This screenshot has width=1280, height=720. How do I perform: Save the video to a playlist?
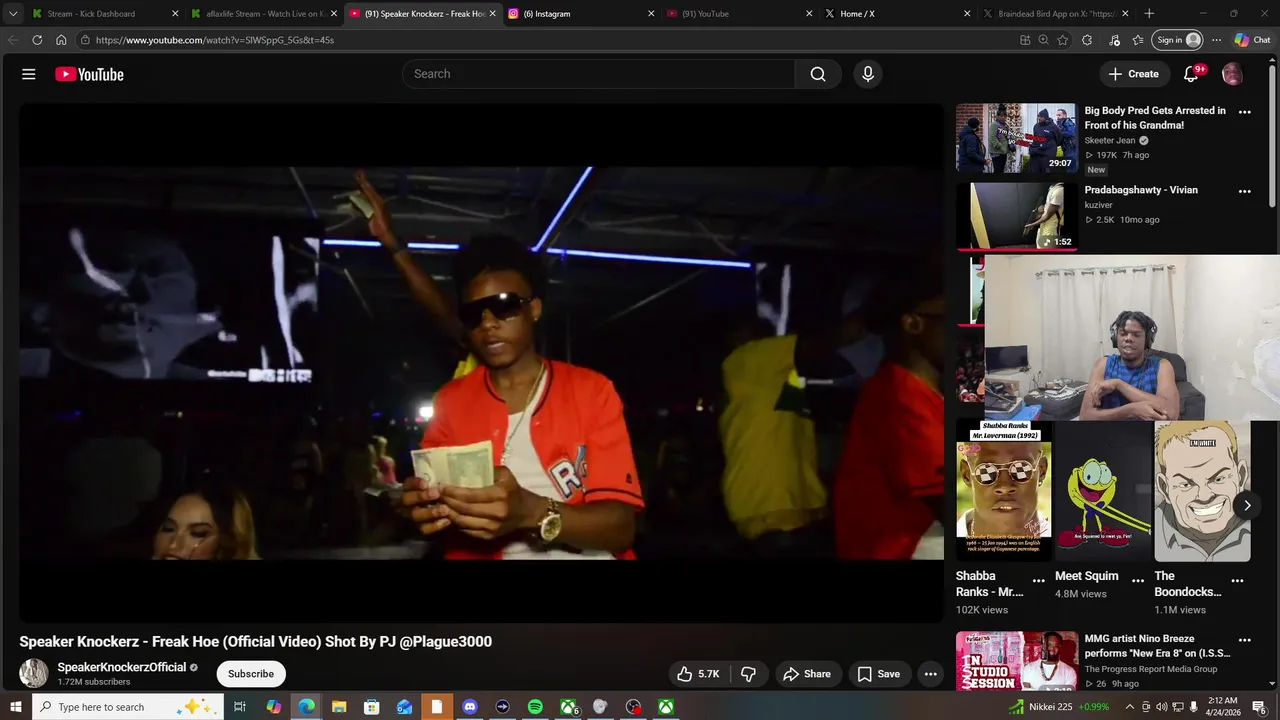pyautogui.click(x=879, y=674)
